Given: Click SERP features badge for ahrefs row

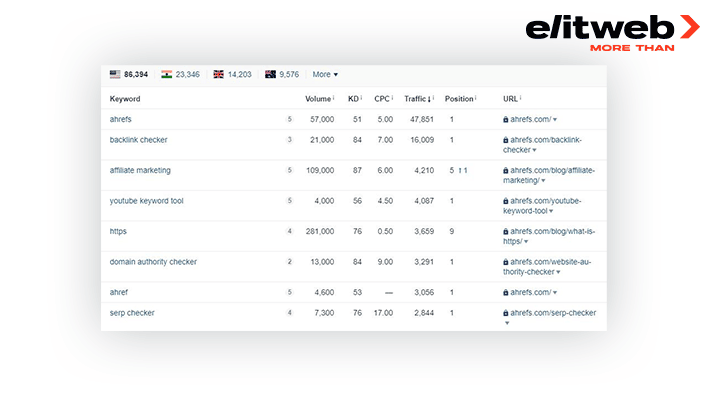Looking at the screenshot, I should (290, 119).
